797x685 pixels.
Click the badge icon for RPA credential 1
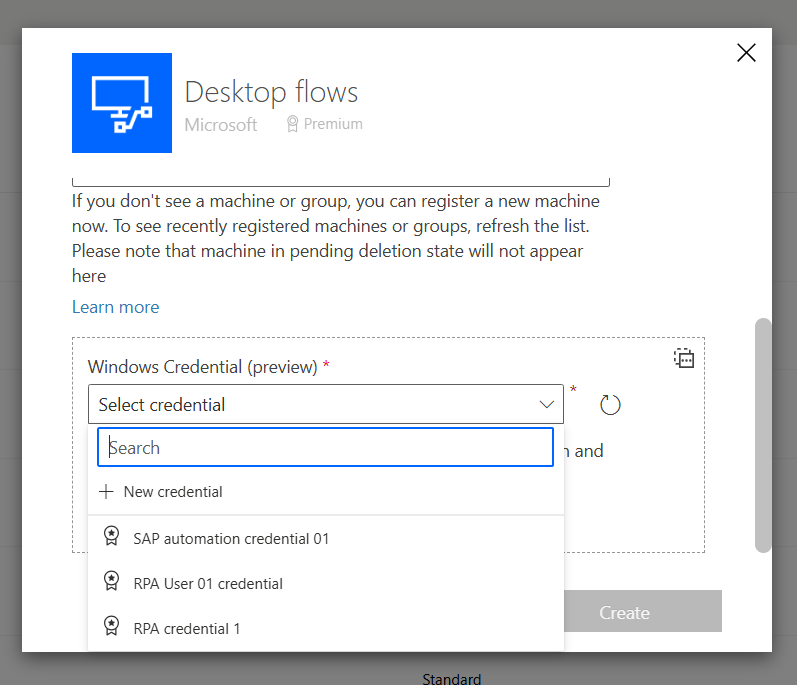coord(111,626)
